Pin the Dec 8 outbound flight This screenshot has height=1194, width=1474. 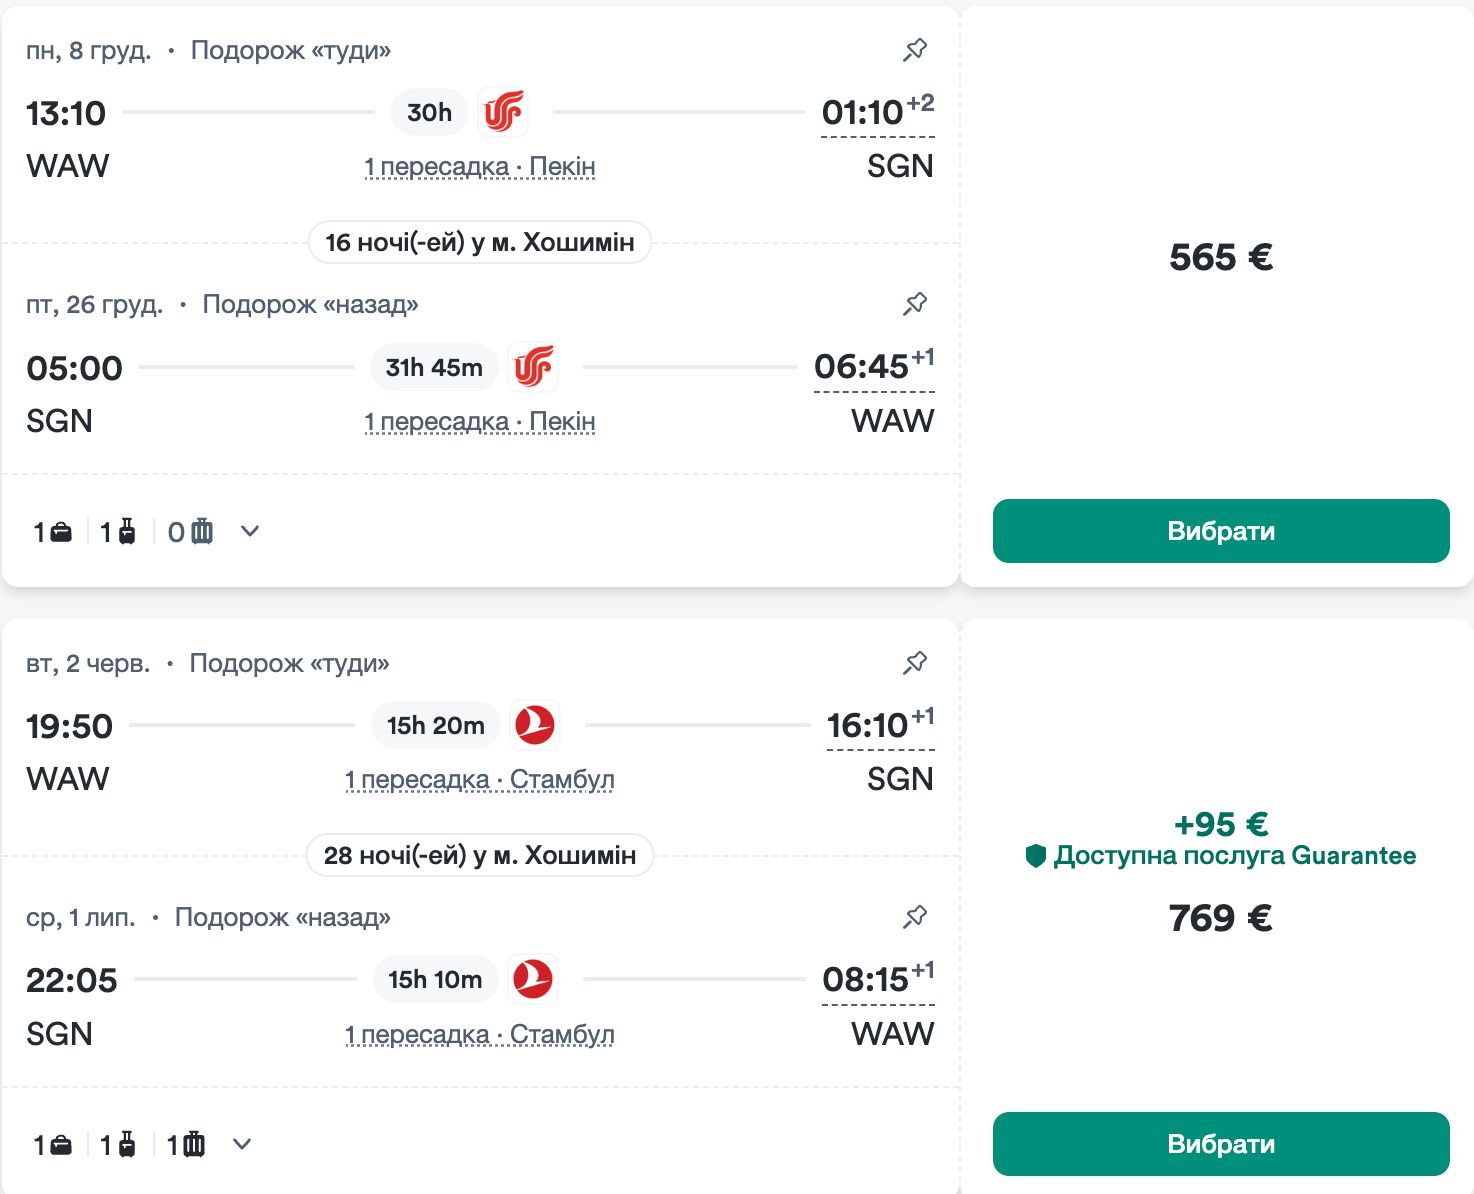[914, 50]
